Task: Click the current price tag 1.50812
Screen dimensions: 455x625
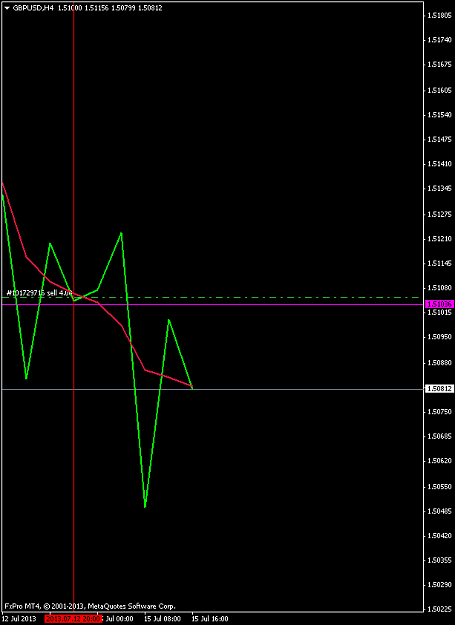Action: point(440,389)
